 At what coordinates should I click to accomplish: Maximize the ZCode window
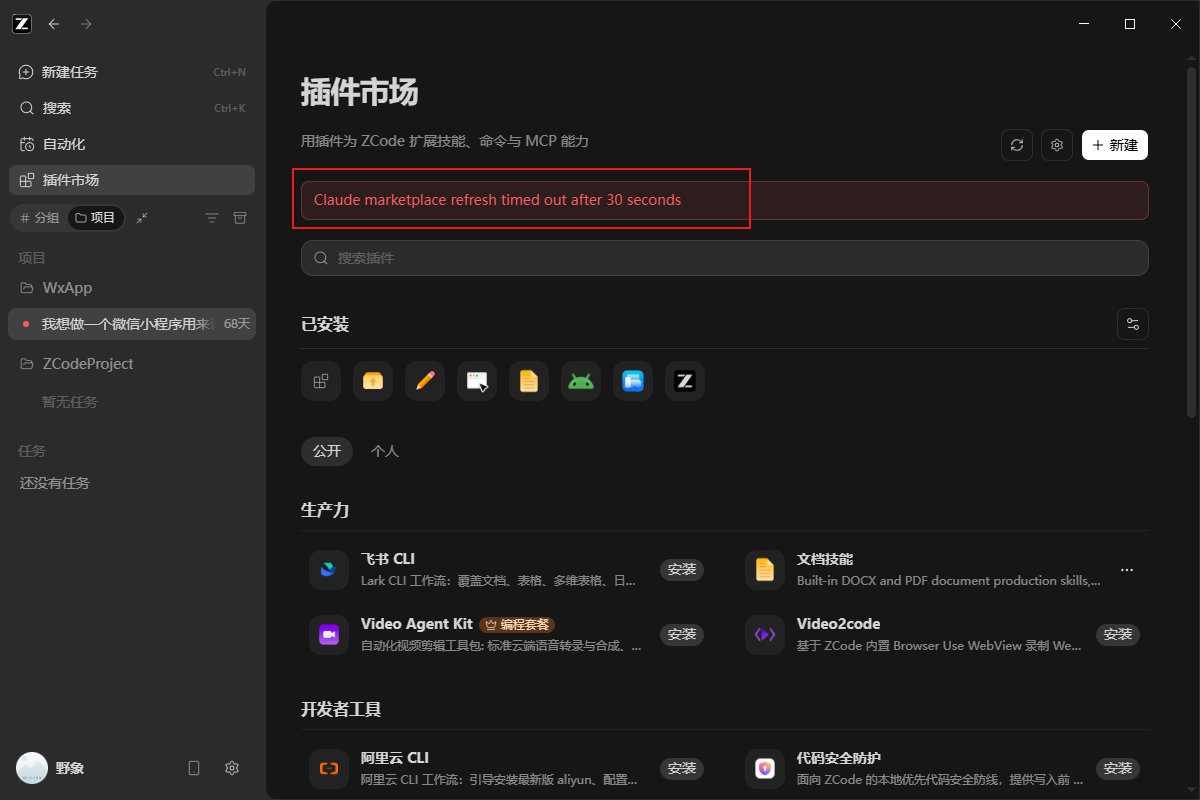click(x=1130, y=24)
